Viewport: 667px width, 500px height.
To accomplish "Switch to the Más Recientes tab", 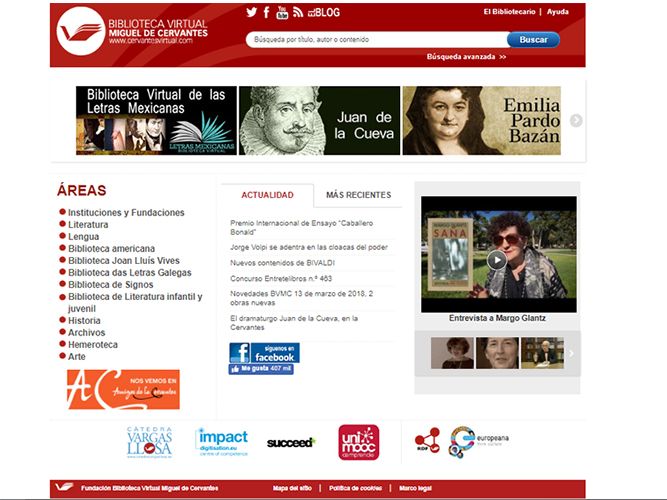I will pyautogui.click(x=358, y=195).
